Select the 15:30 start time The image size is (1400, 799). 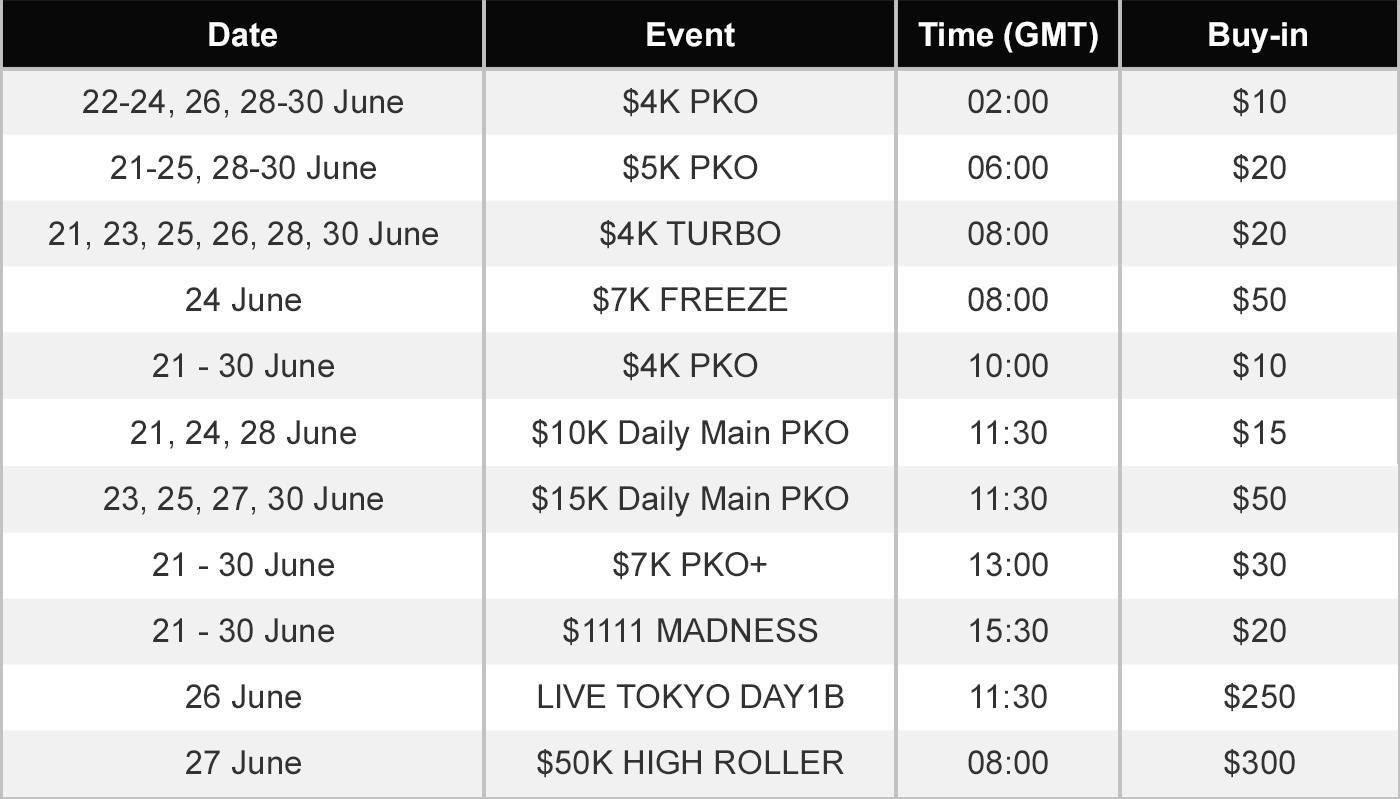click(1008, 631)
